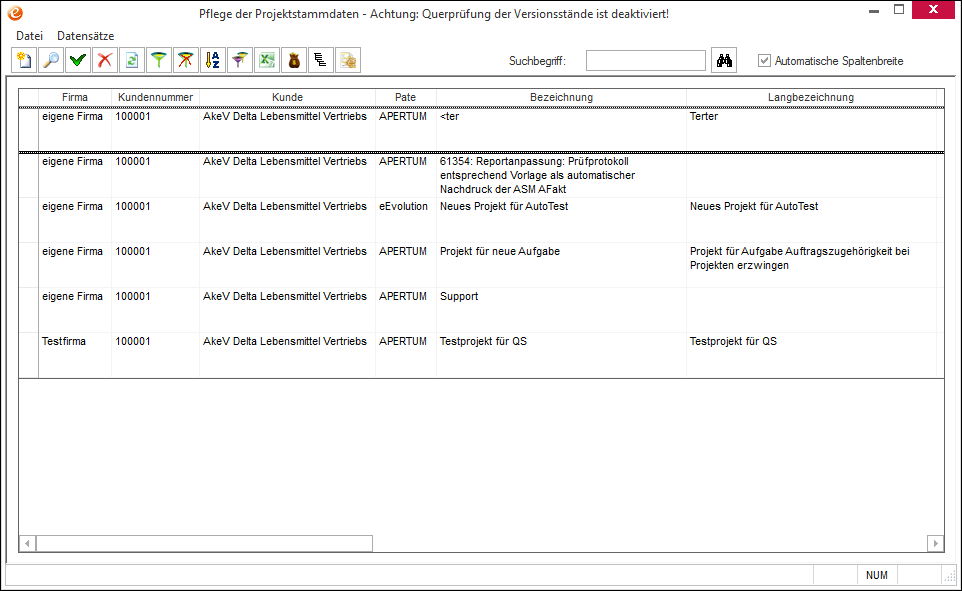Image resolution: width=962 pixels, height=591 pixels.
Task: Click the greyed-out documents toolbar icon
Action: click(348, 60)
